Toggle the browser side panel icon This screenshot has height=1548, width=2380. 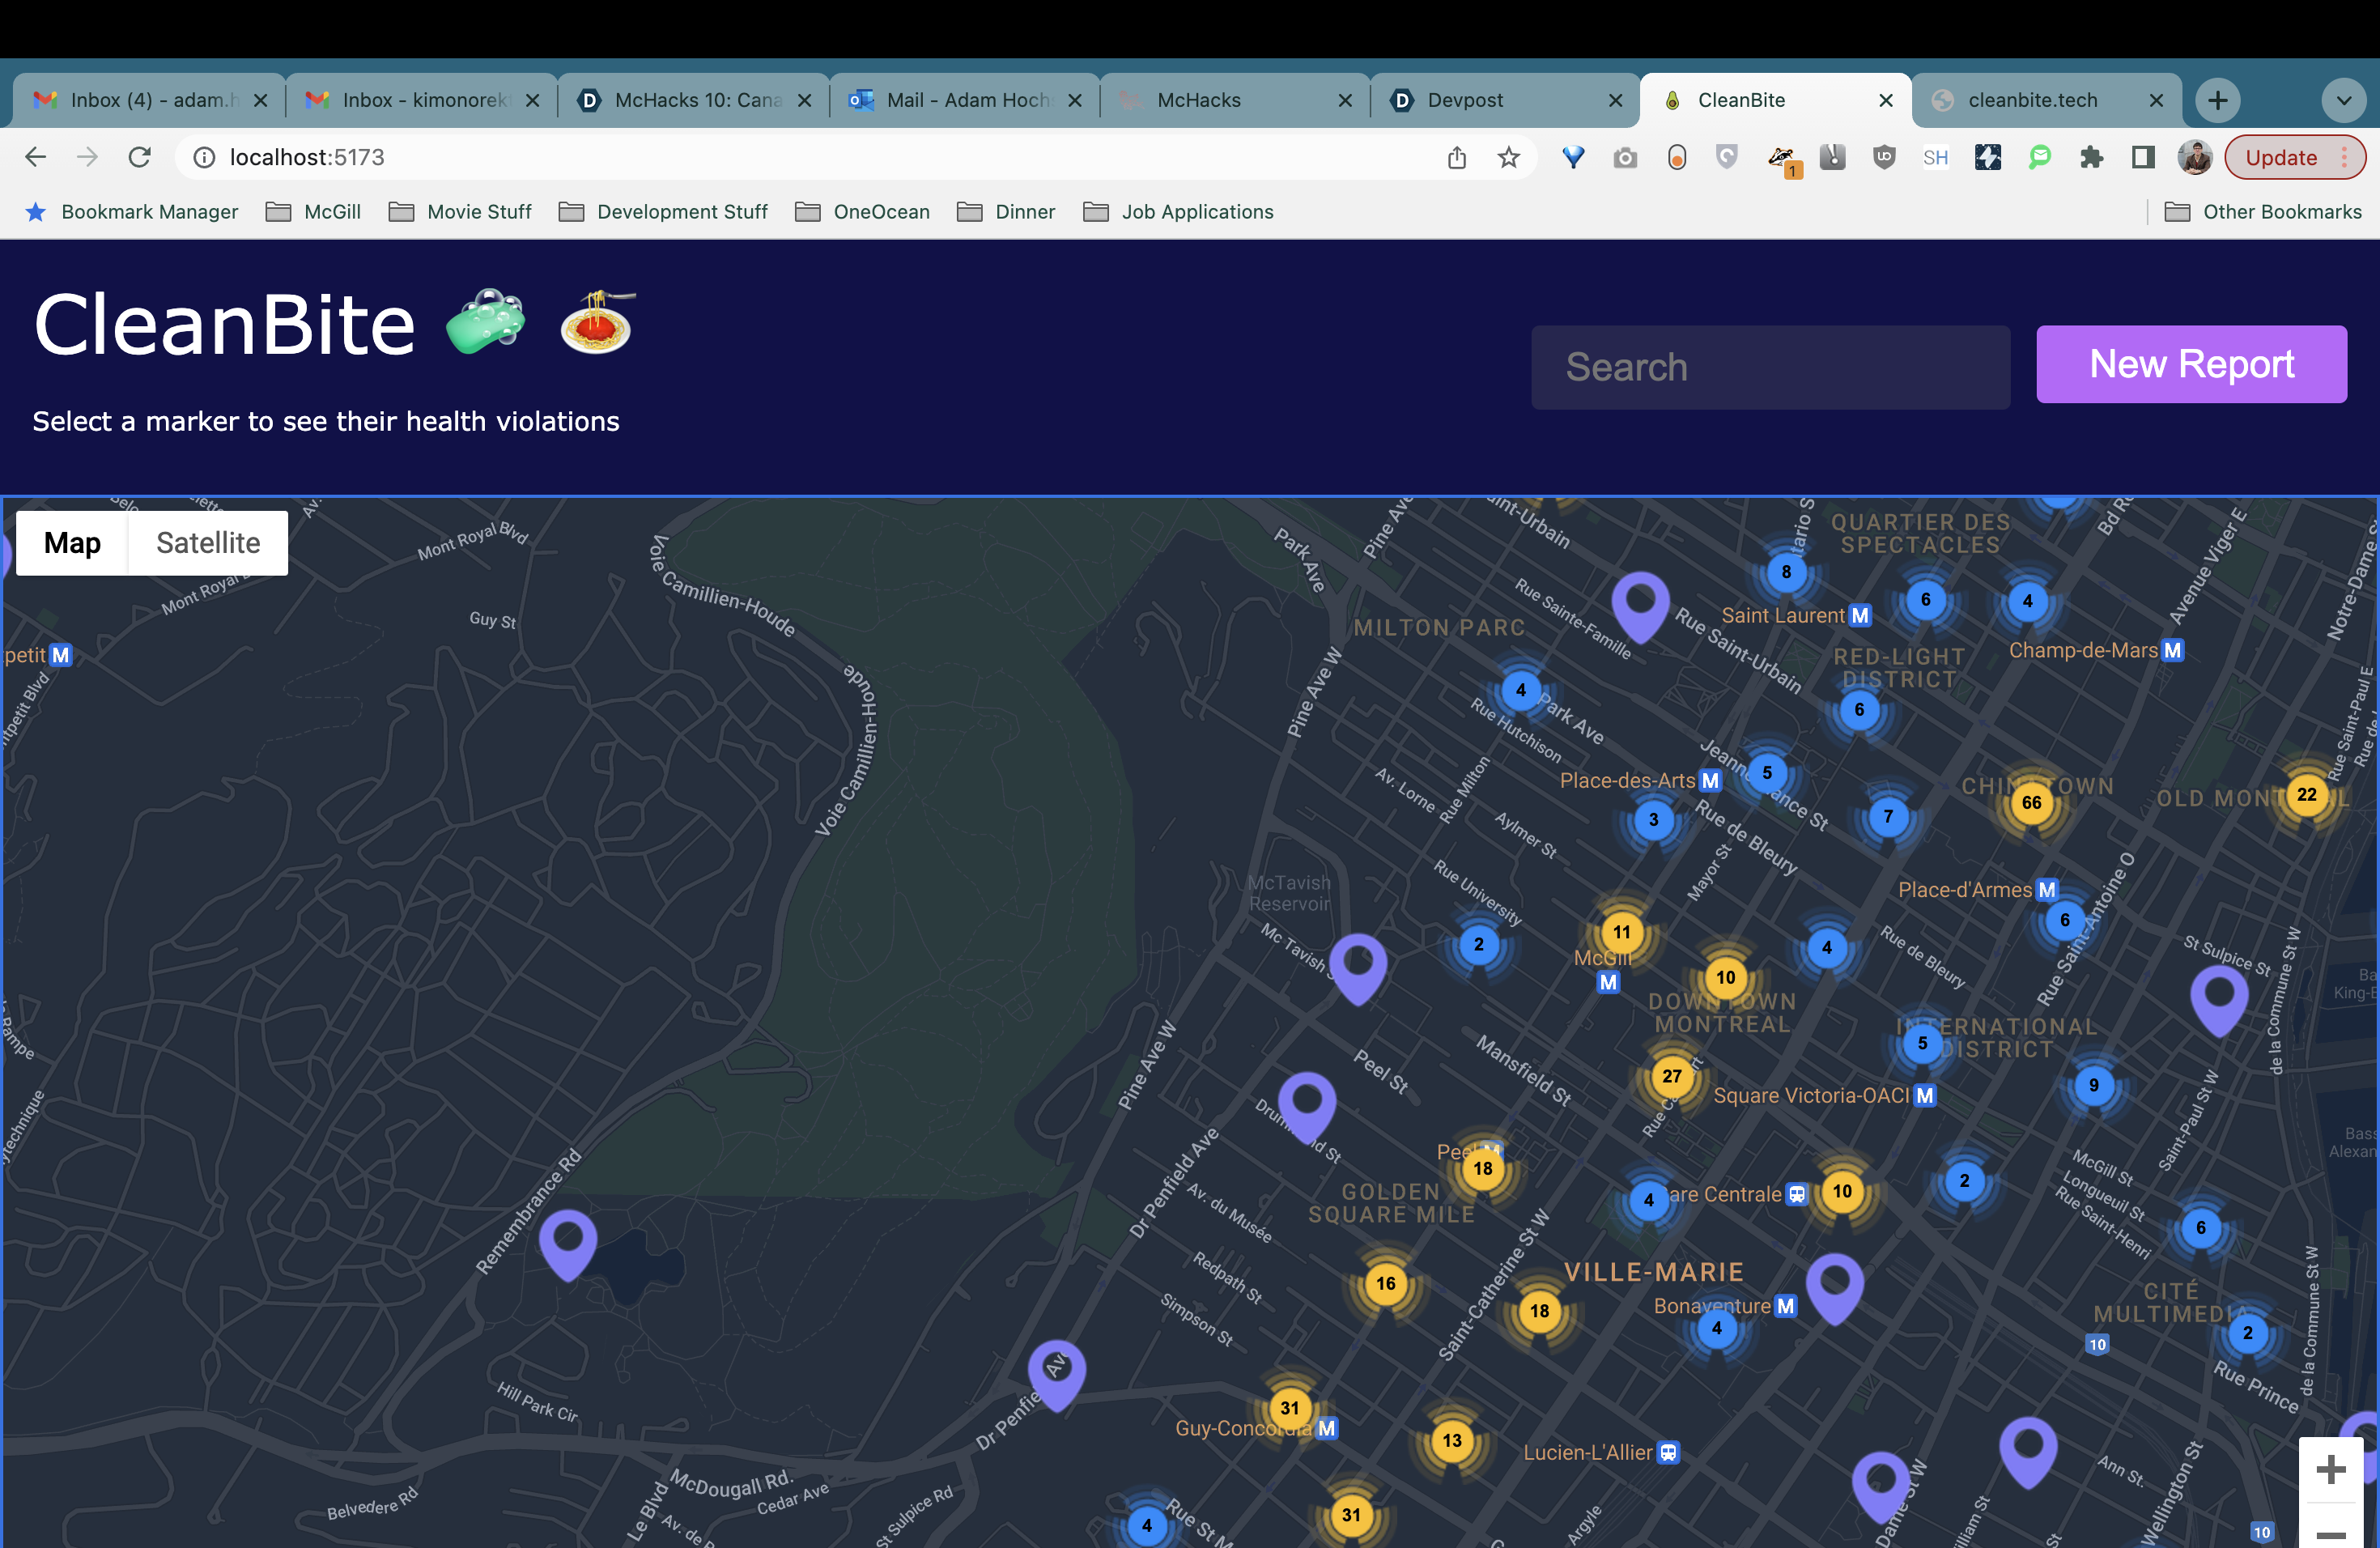(2142, 158)
